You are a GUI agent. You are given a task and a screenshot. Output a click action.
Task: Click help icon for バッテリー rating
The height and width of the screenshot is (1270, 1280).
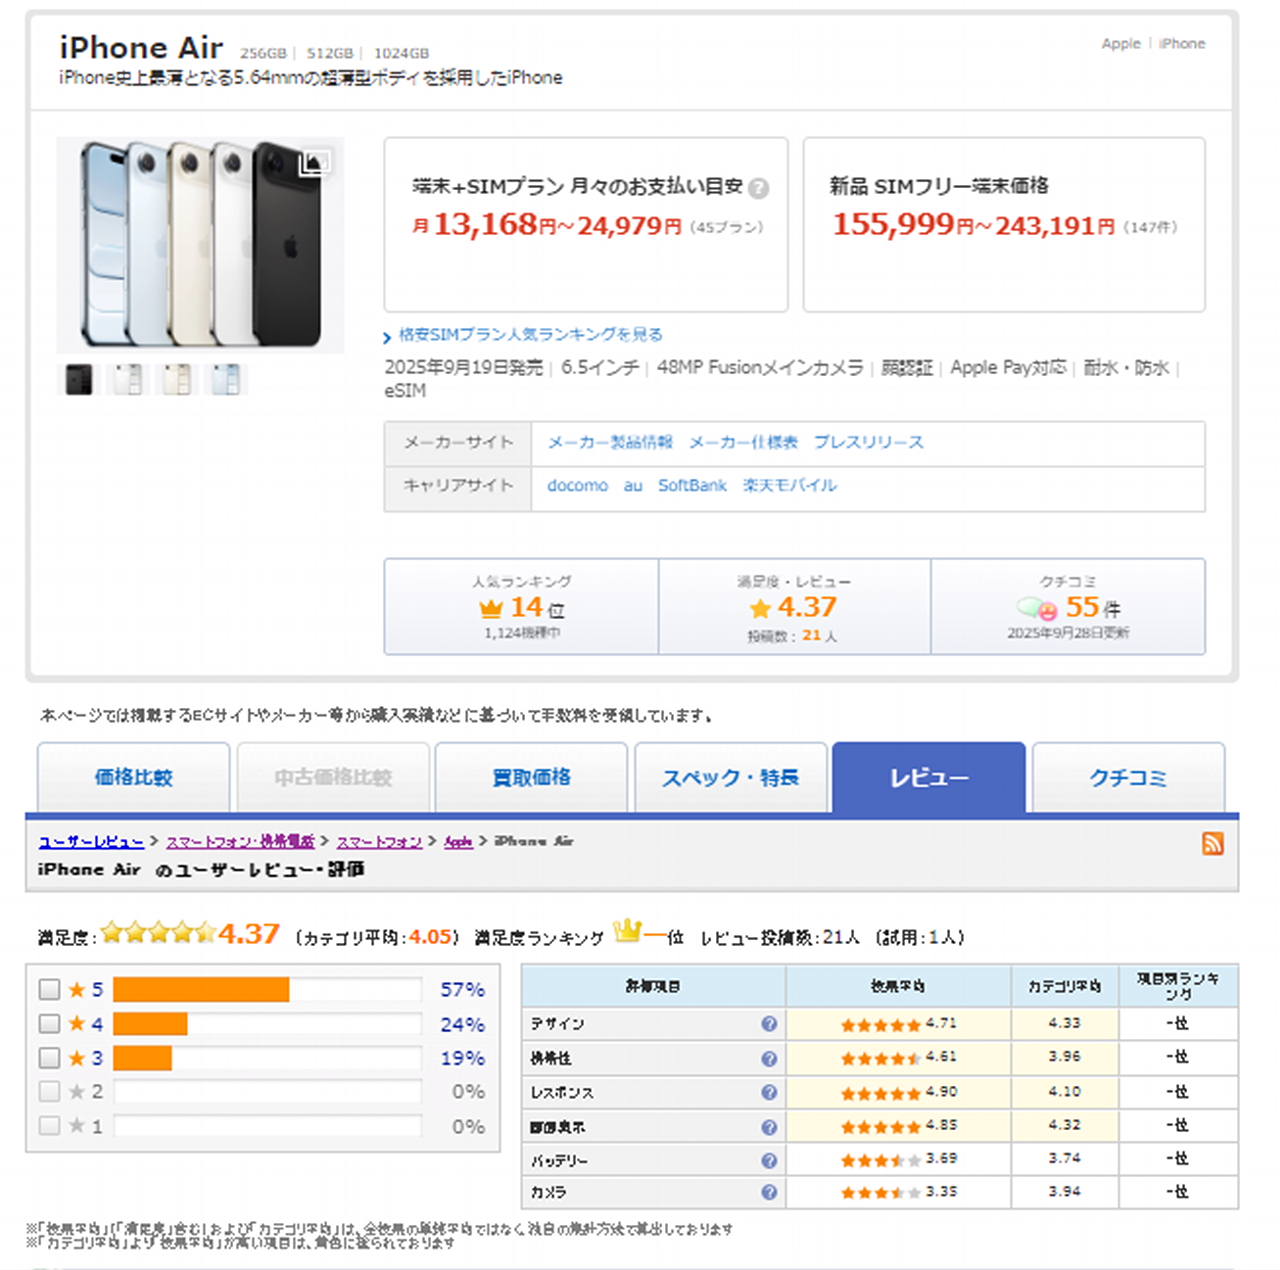point(769,1160)
